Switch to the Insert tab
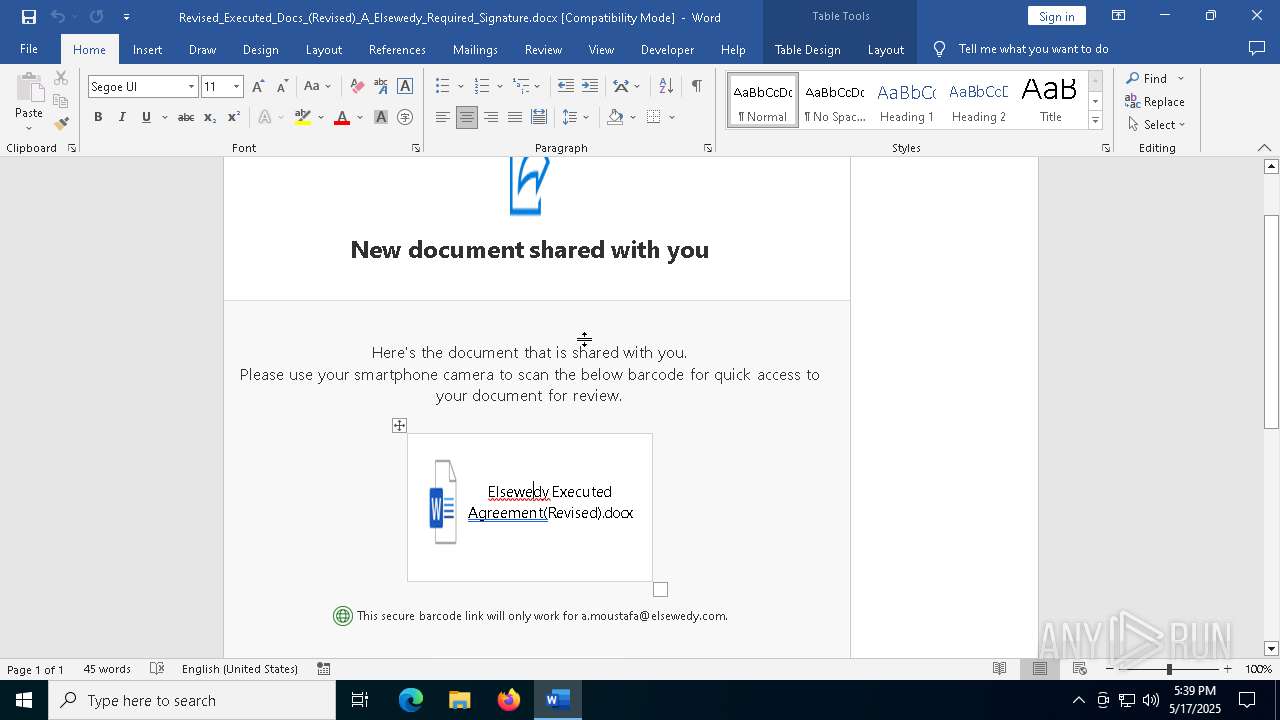Image resolution: width=1280 pixels, height=720 pixels. [x=147, y=49]
